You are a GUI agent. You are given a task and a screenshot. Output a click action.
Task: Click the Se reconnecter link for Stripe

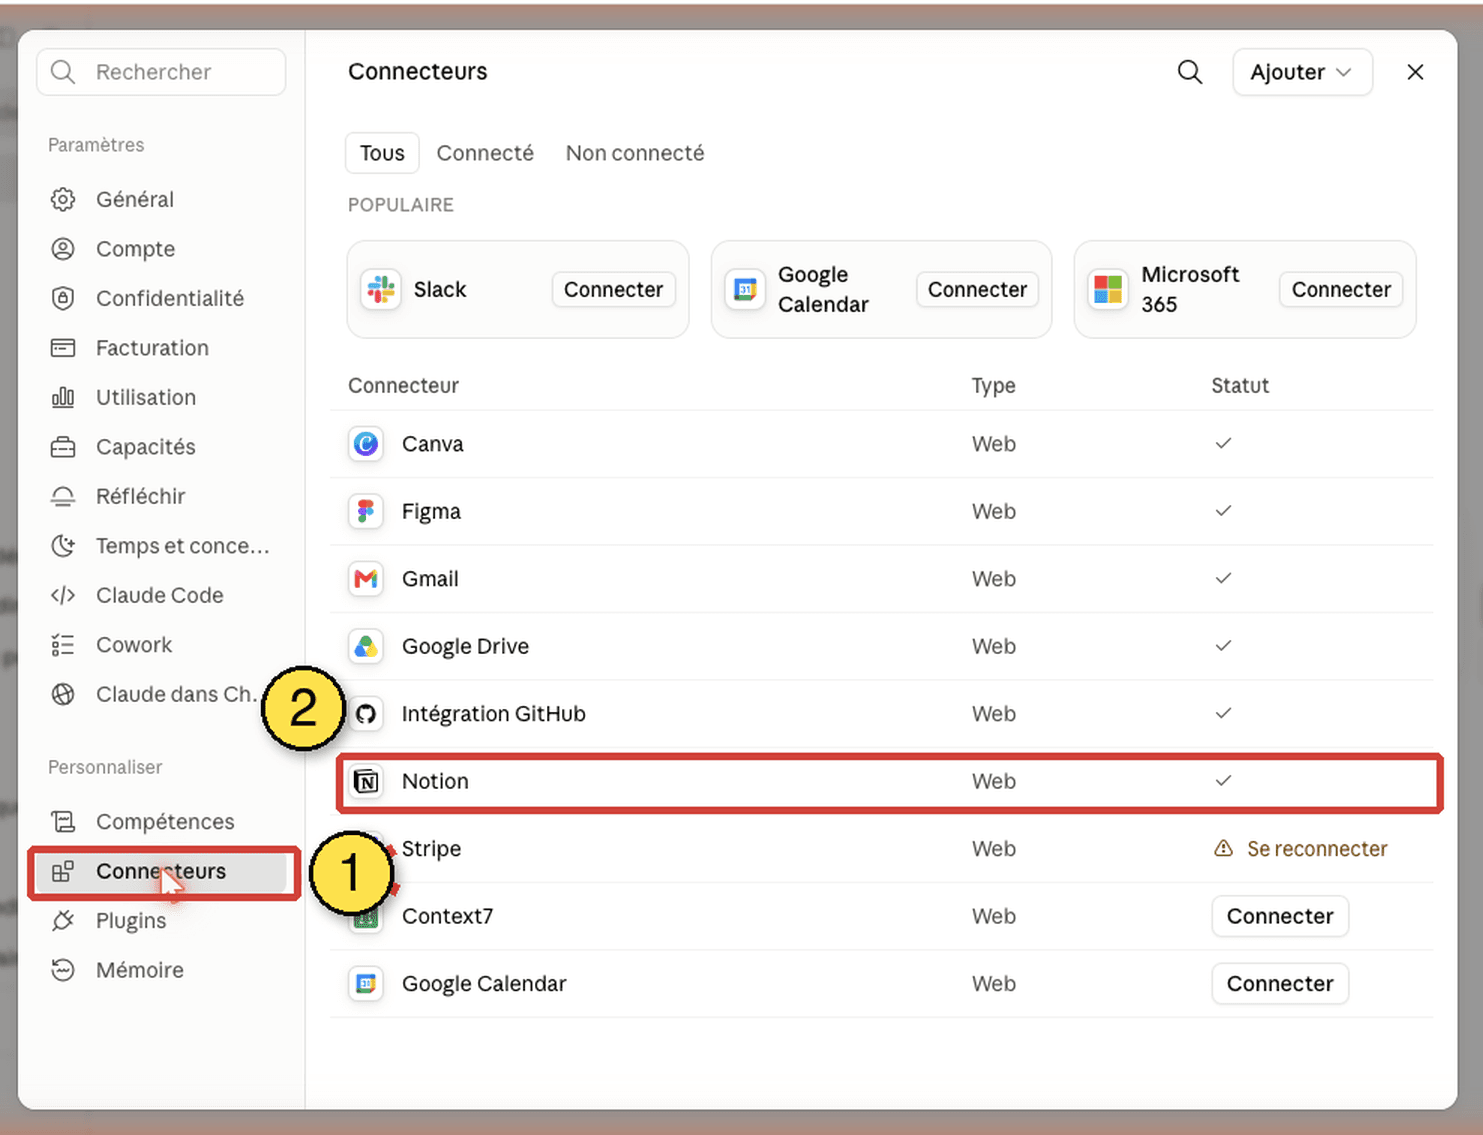tap(1317, 849)
